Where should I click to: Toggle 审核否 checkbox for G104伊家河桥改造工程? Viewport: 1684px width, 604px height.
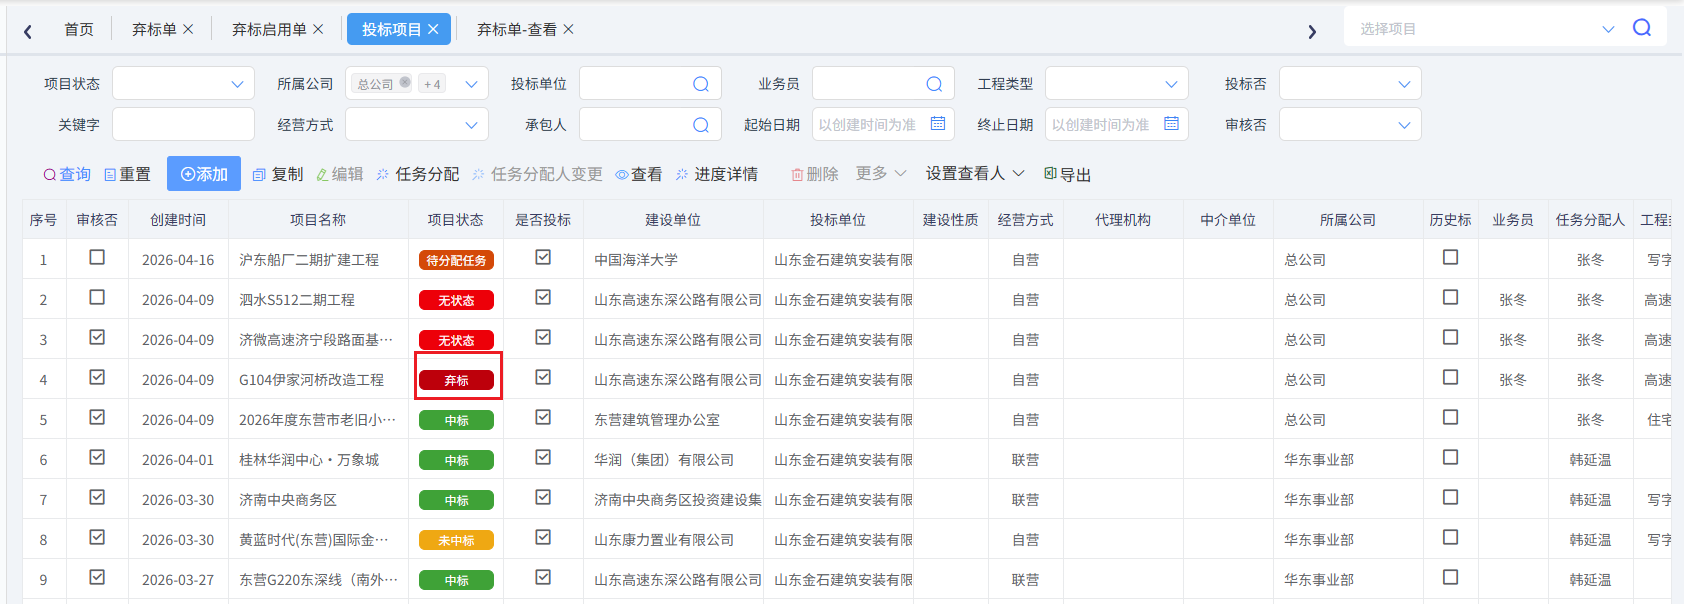(x=97, y=378)
